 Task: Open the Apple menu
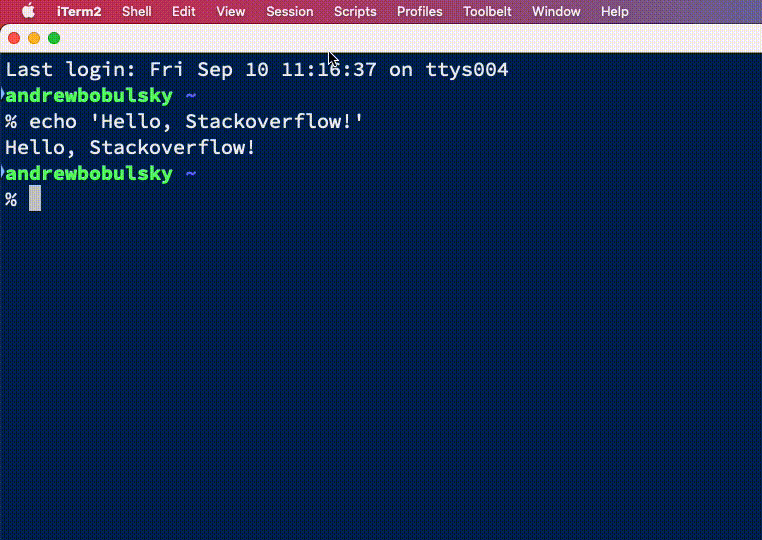pos(28,11)
